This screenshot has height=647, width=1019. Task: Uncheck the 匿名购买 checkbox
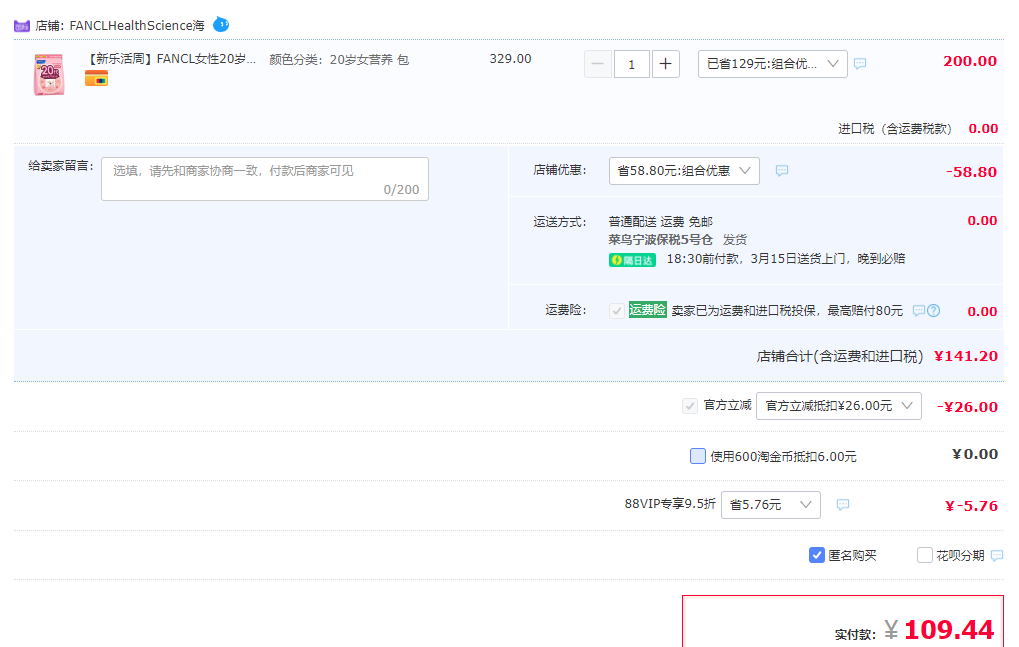(817, 555)
